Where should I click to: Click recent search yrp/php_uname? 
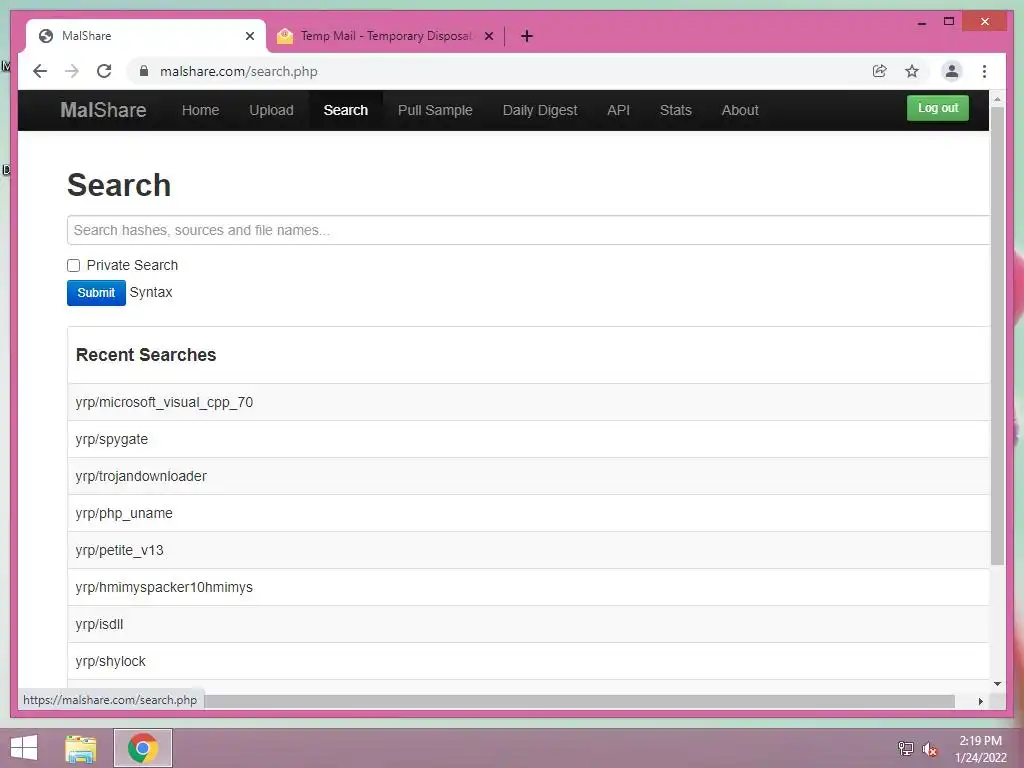click(124, 513)
